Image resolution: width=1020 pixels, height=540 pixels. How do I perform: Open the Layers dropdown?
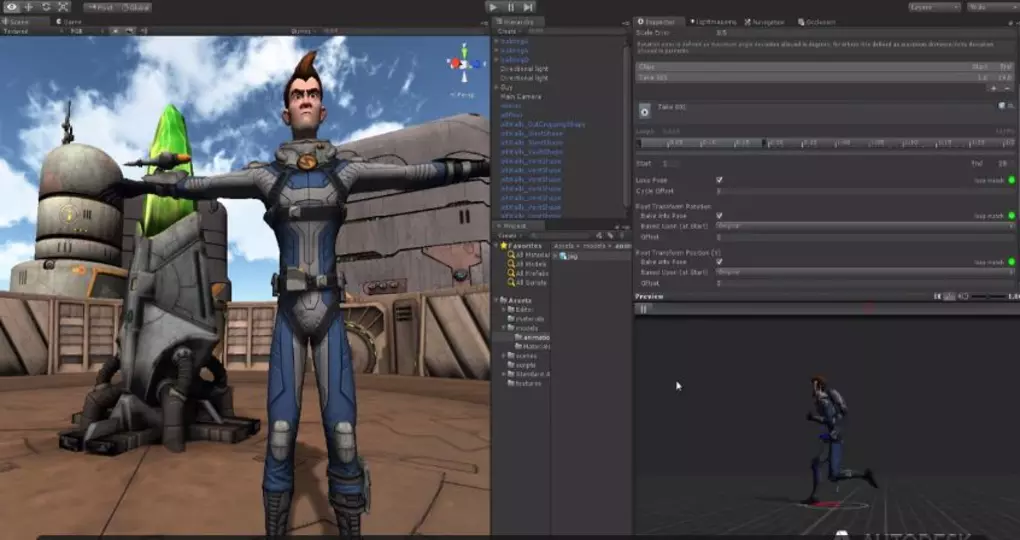932,7
